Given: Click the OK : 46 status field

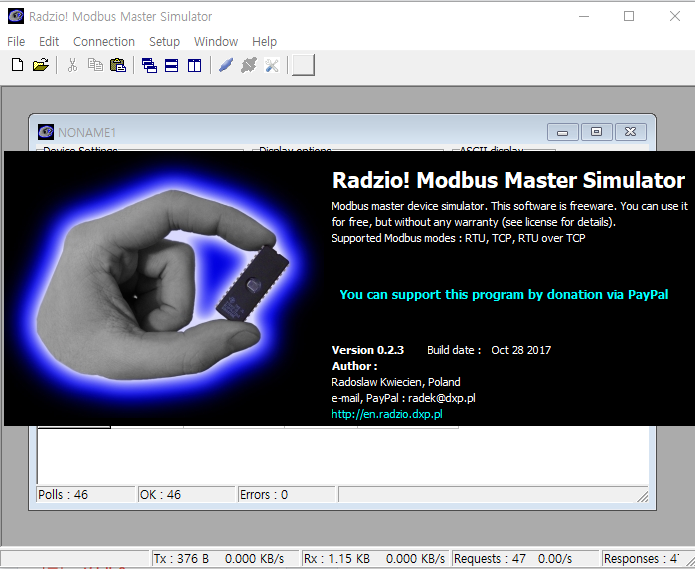Looking at the screenshot, I should [x=186, y=495].
